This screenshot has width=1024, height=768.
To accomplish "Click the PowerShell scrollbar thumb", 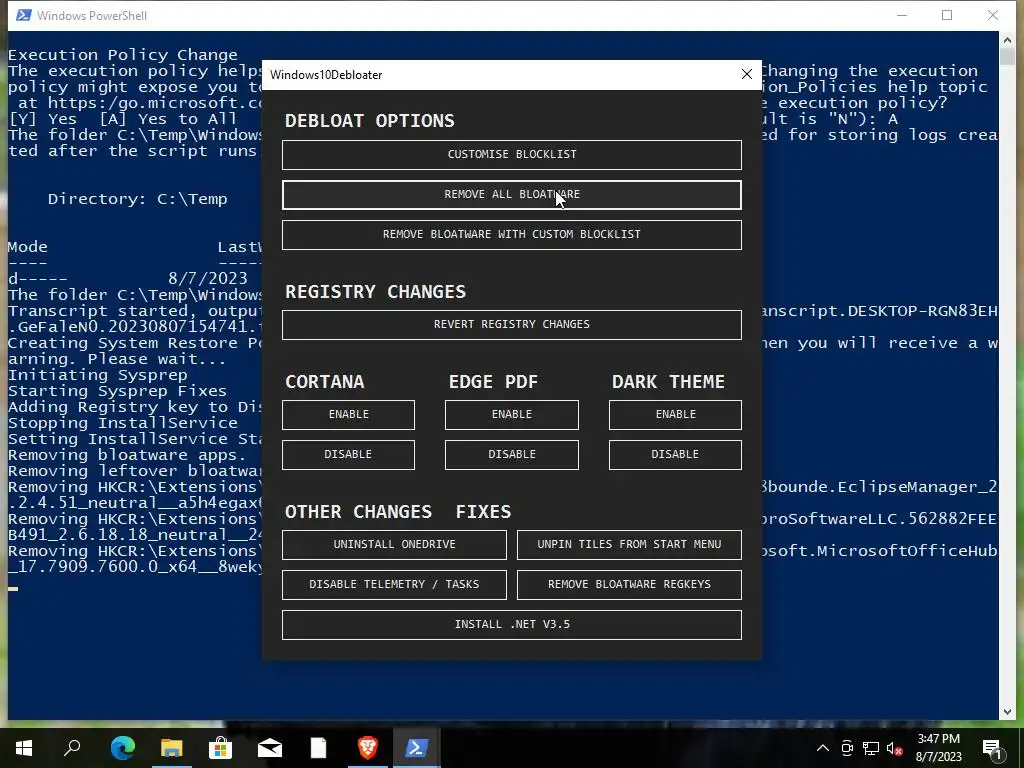I will 1006,56.
